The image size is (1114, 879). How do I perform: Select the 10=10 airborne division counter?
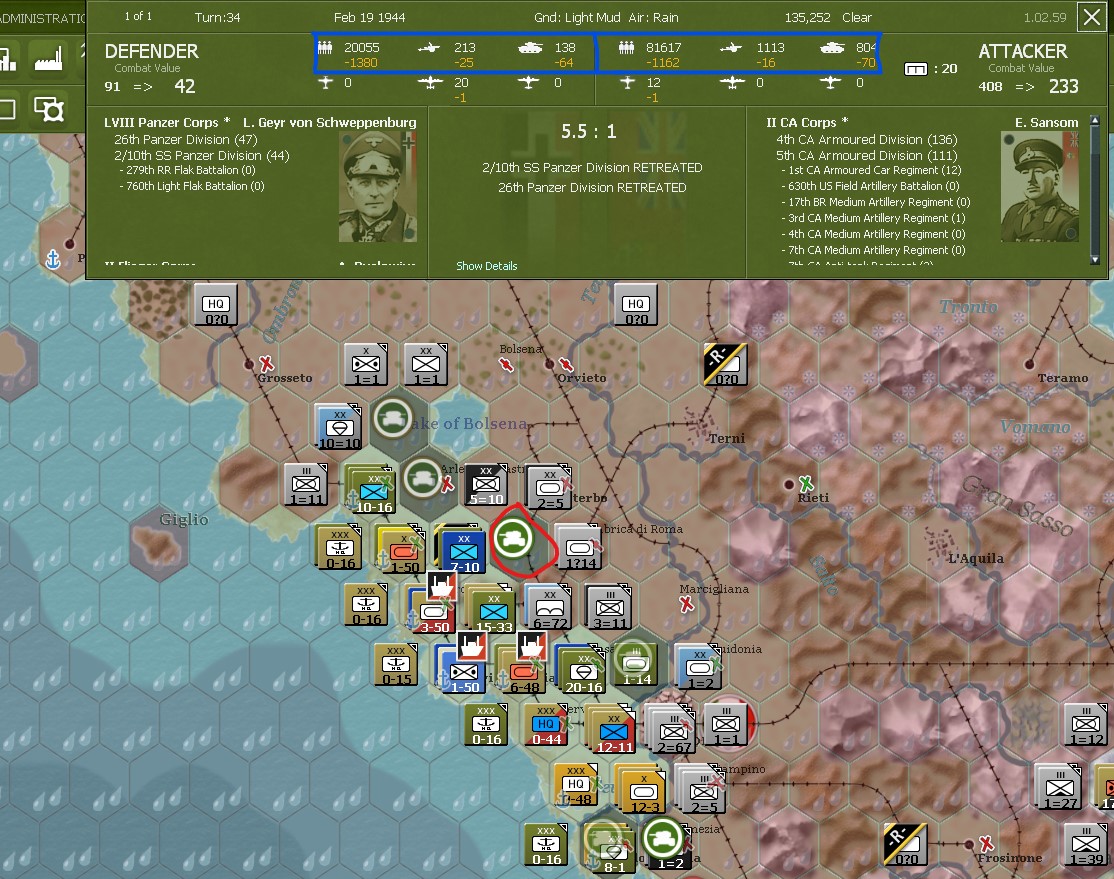pos(339,427)
